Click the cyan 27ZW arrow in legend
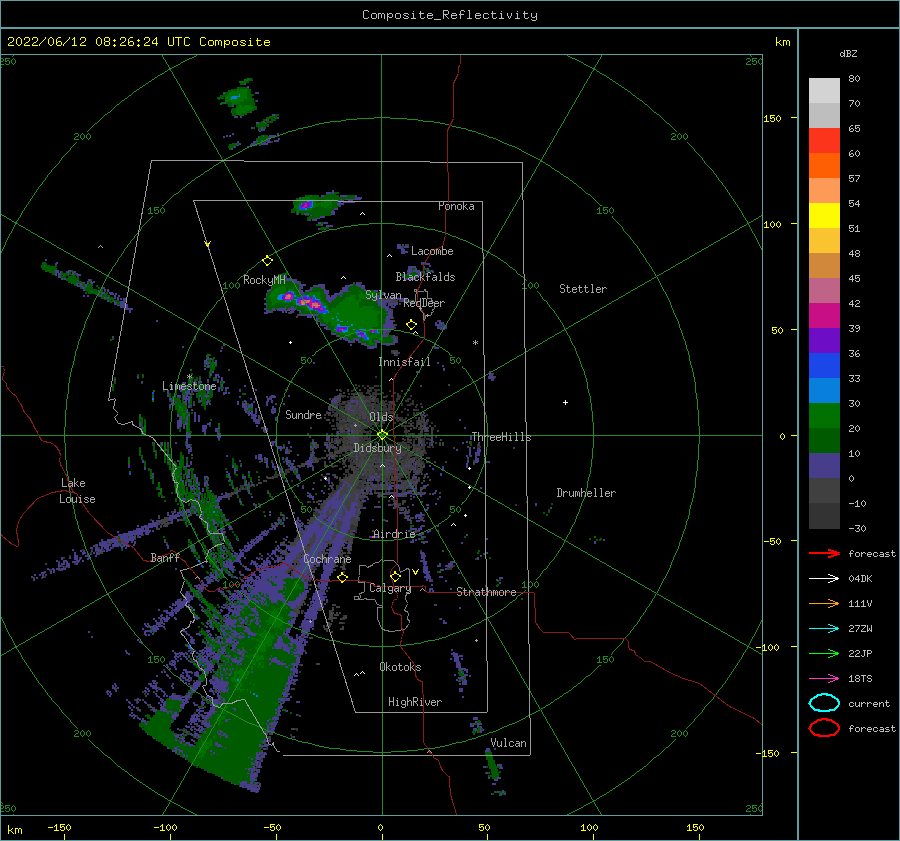Image resolution: width=900 pixels, height=841 pixels. [824, 629]
